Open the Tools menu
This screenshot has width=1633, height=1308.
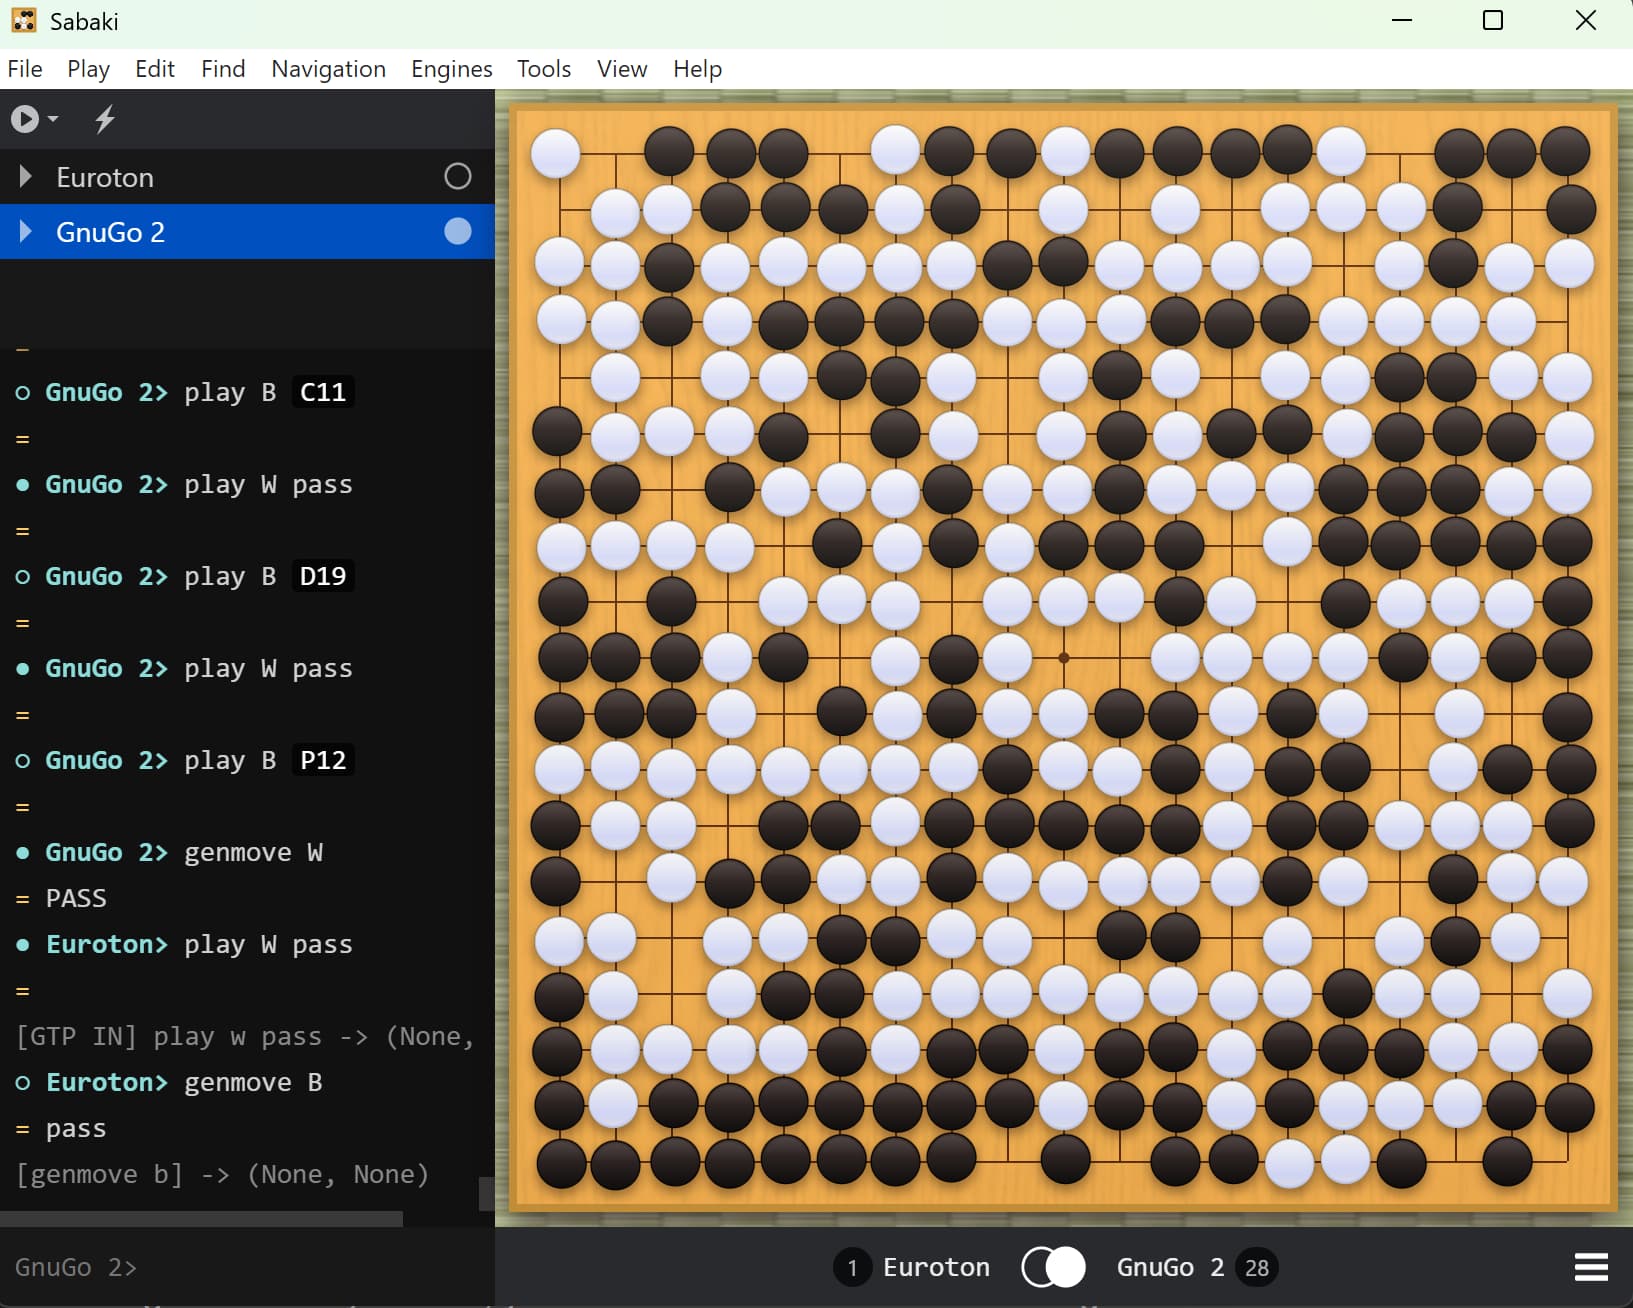click(543, 69)
